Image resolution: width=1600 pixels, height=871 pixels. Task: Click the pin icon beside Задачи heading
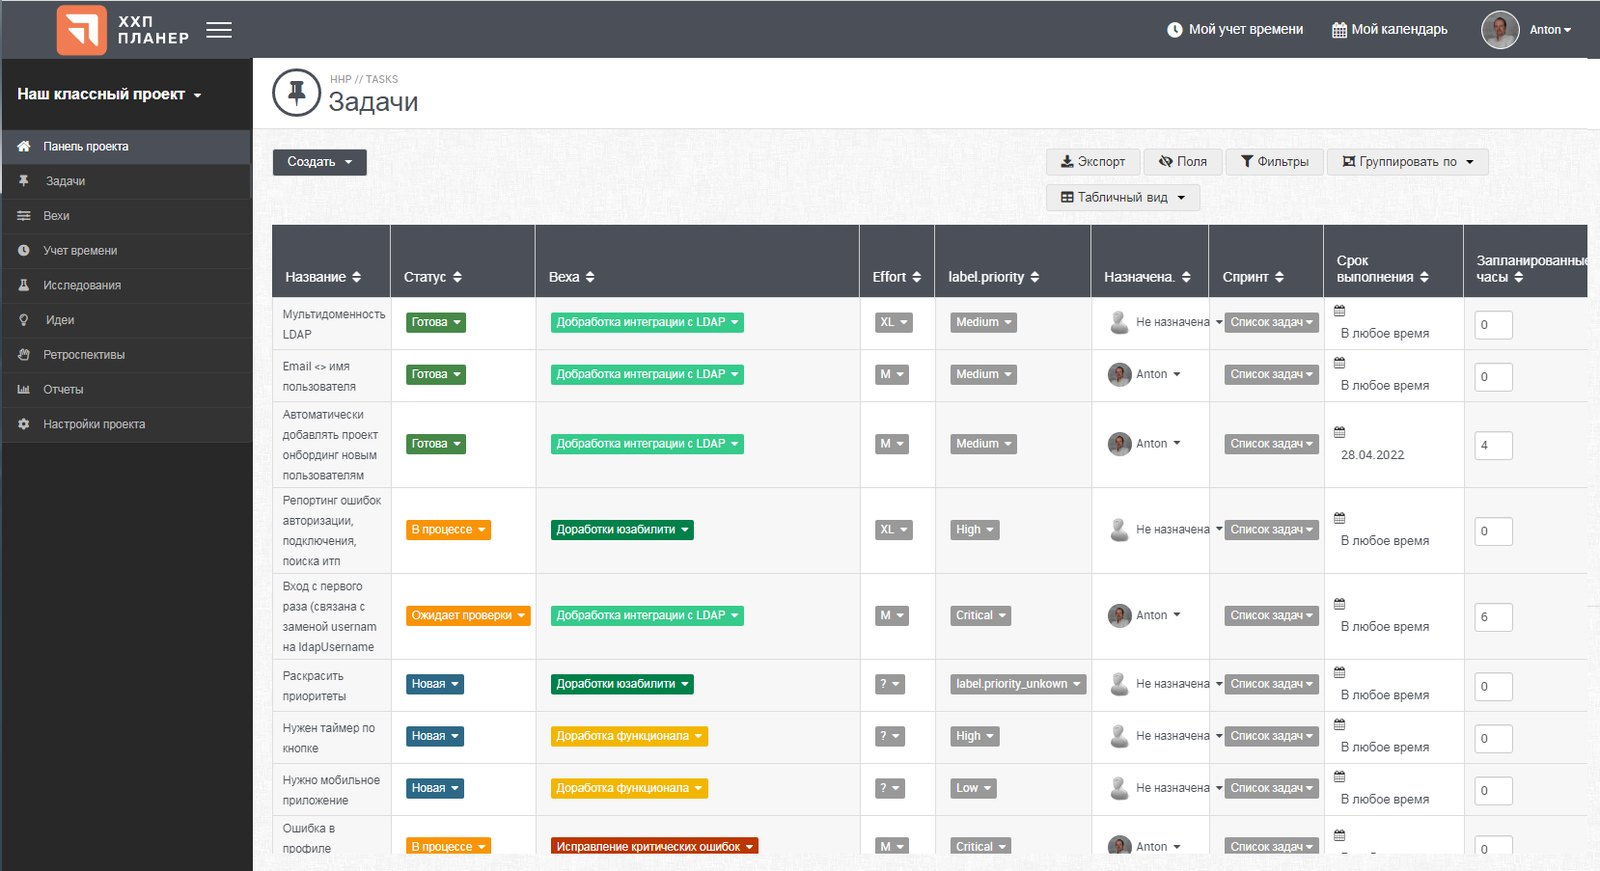point(296,93)
